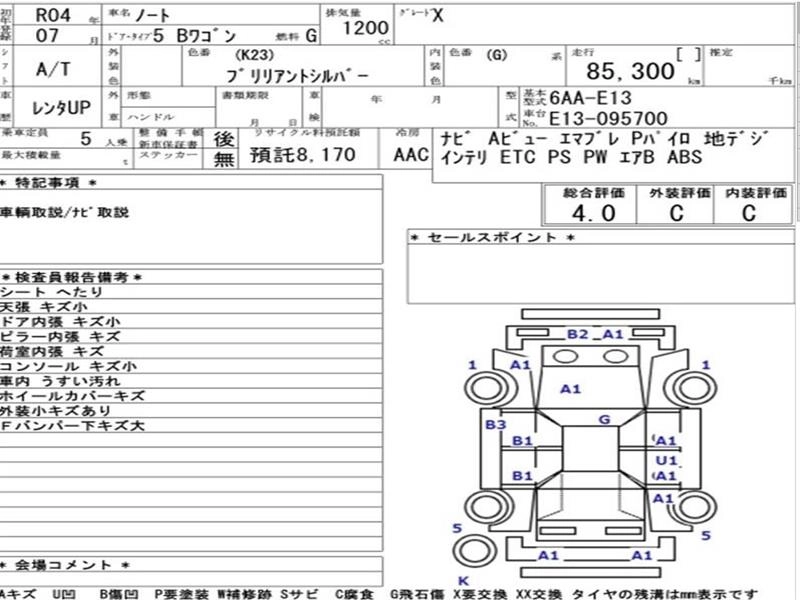The image size is (800, 600).
Task: Click the remark Fバンパー下キズ大
Action: coord(72,426)
